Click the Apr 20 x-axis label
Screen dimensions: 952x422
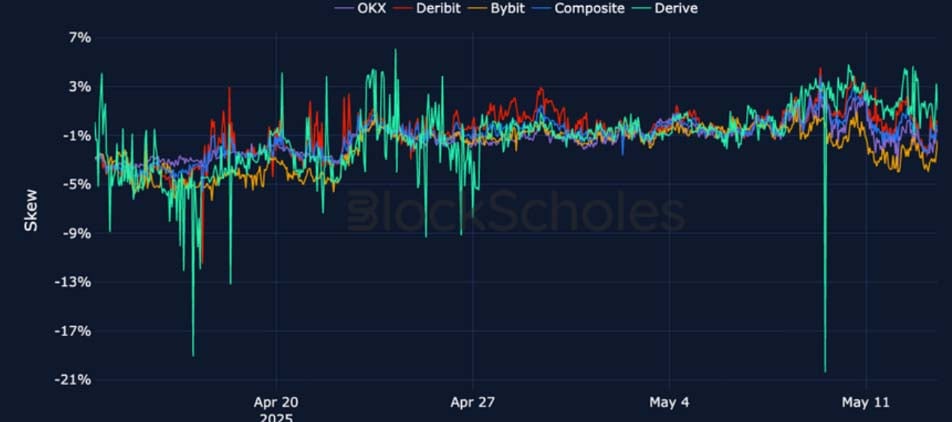276,402
